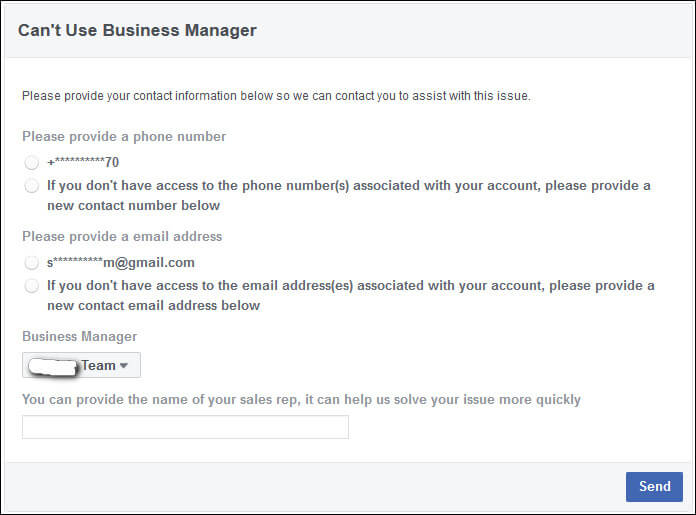The width and height of the screenshot is (696, 515).
Task: Click the "Business Manager" field label
Action: tap(80, 337)
